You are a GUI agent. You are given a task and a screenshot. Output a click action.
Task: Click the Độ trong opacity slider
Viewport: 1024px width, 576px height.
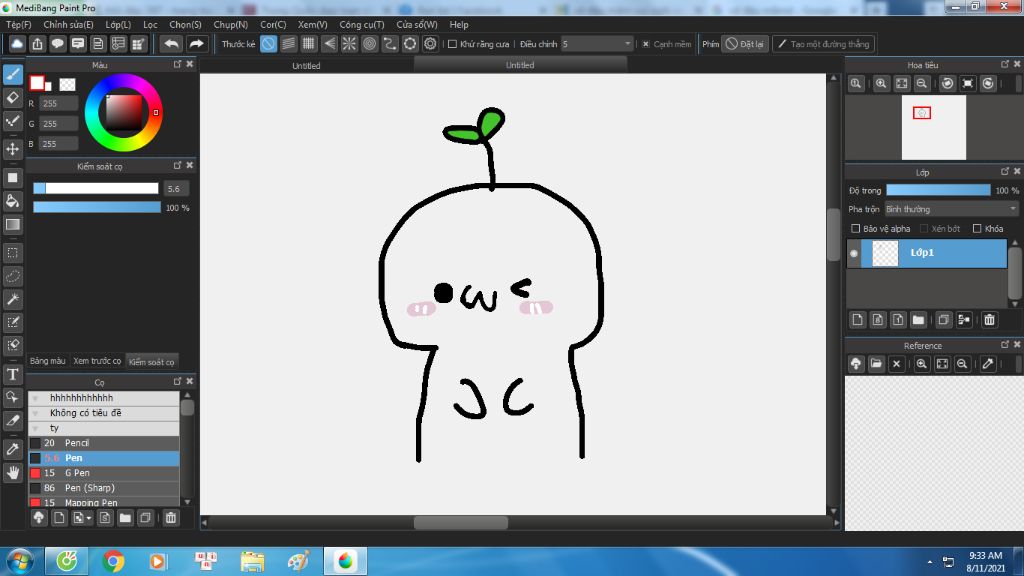point(938,190)
